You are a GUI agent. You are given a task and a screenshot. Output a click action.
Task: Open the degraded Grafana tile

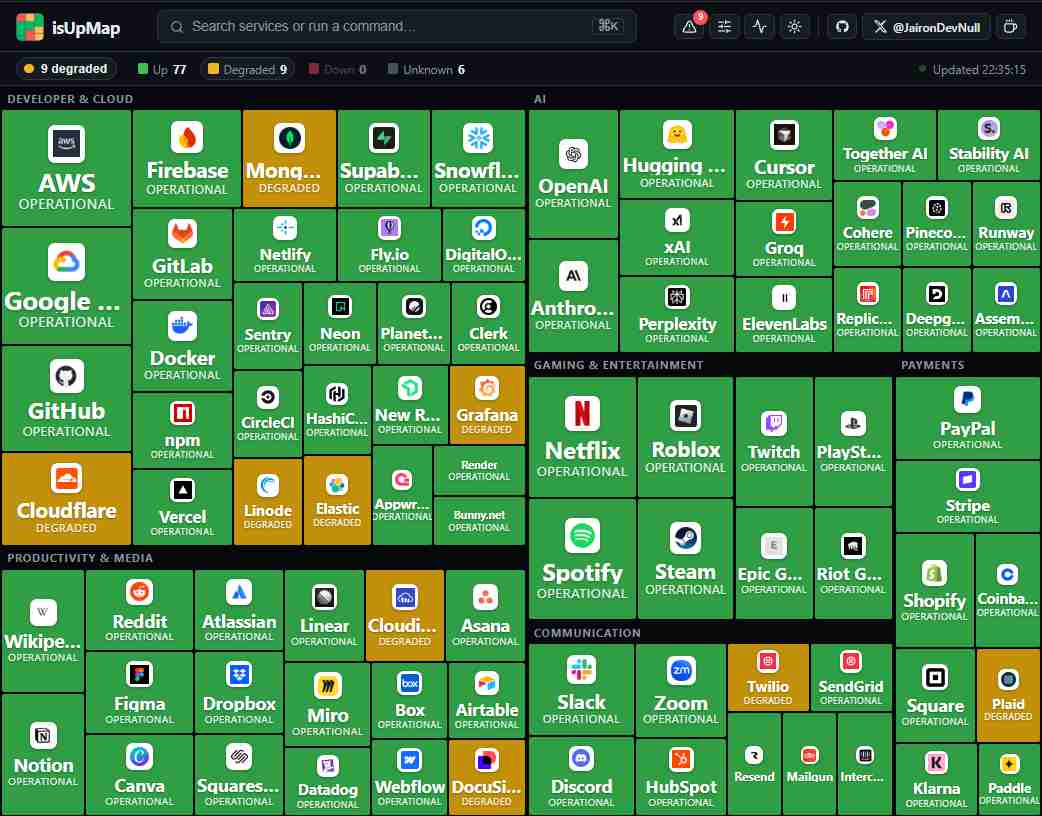(487, 405)
